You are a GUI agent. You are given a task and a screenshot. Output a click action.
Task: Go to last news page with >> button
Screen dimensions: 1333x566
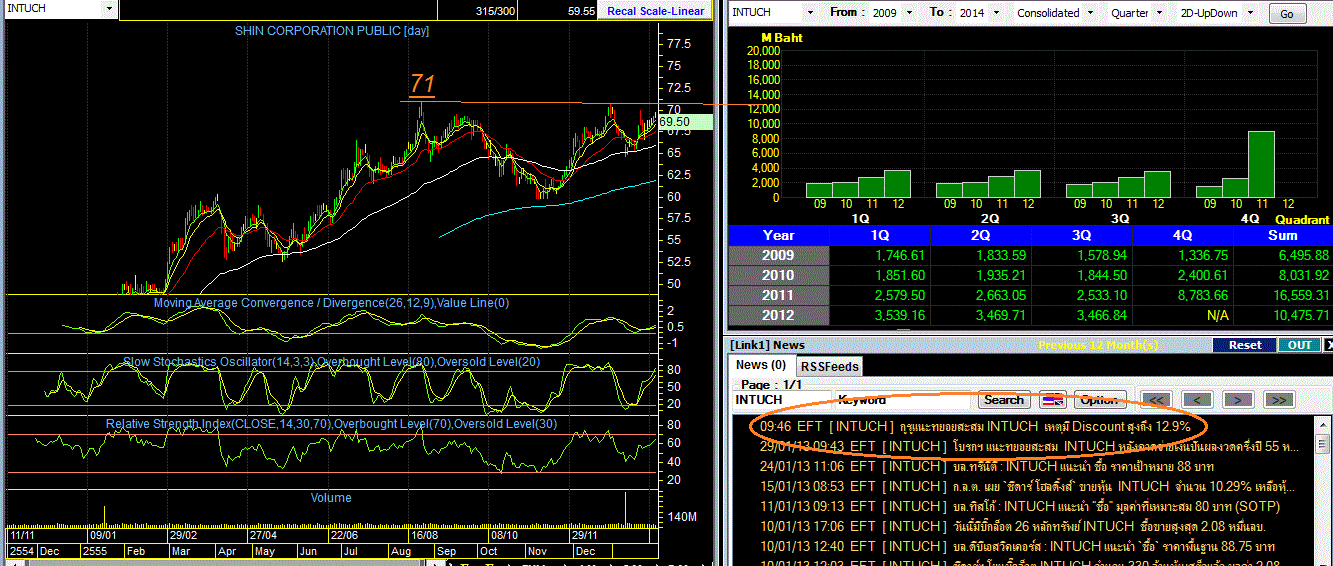click(1279, 400)
